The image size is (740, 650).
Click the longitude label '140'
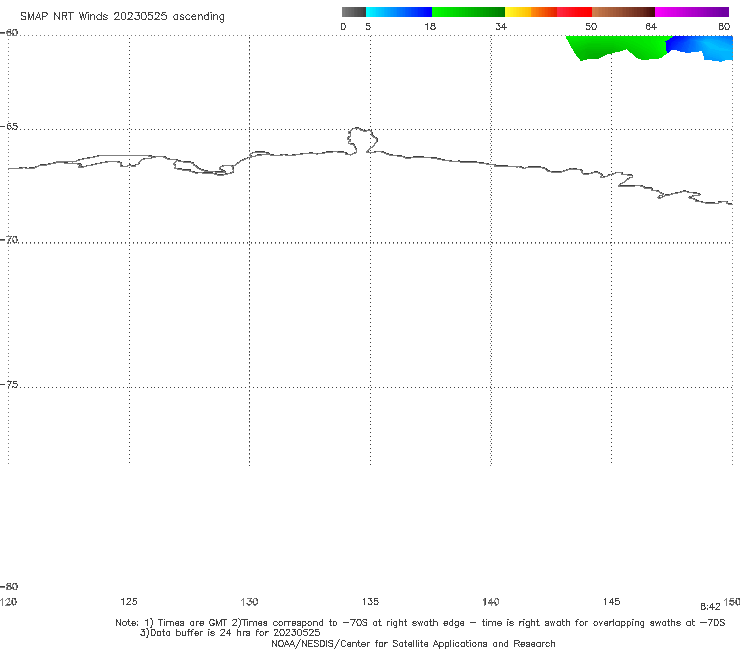(491, 601)
